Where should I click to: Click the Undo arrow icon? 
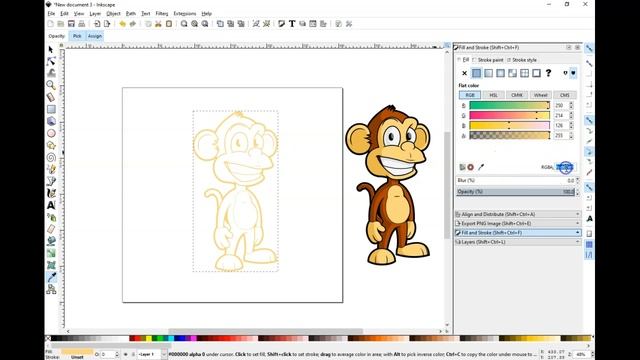click(x=122, y=24)
